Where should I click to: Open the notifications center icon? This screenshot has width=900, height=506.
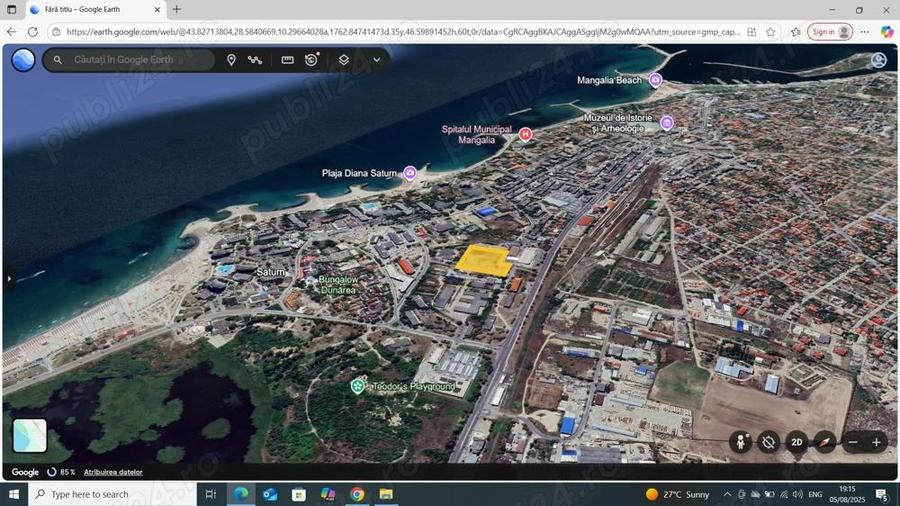[882, 494]
